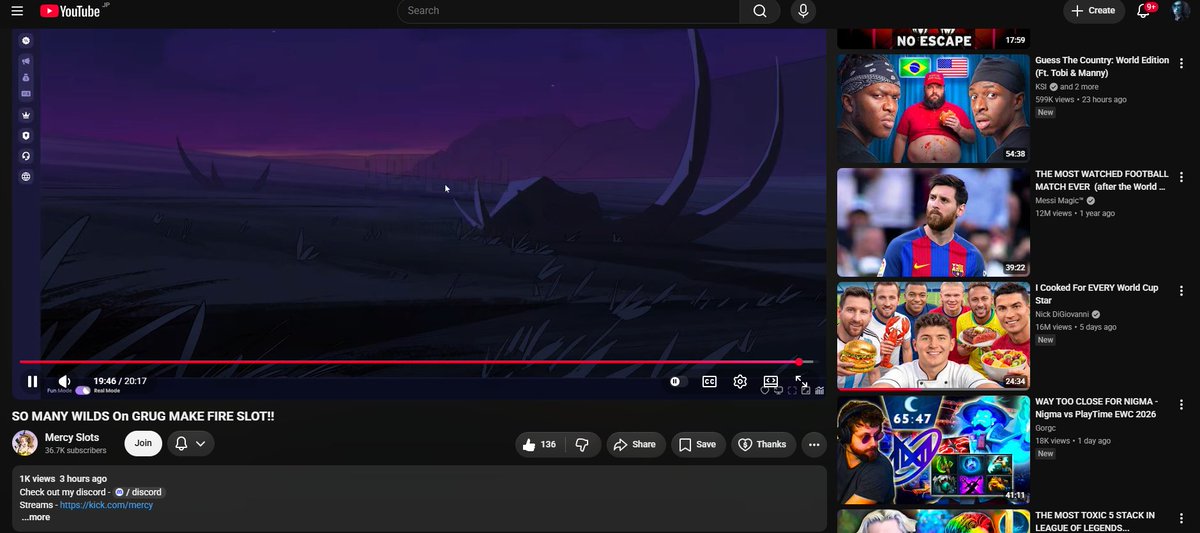
Task: Open the account avatar menu
Action: tap(1181, 11)
